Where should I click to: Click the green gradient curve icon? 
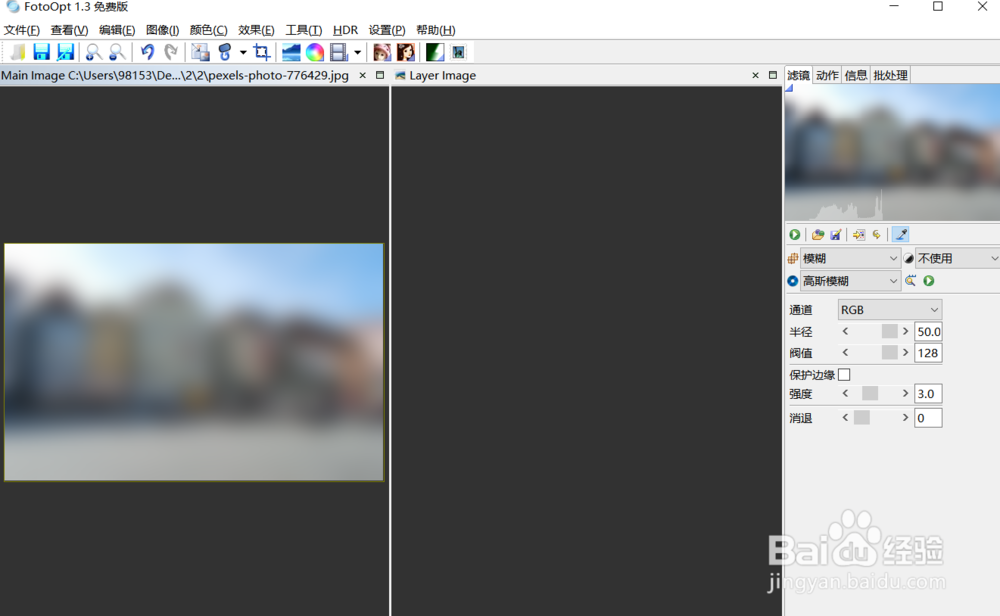point(435,52)
